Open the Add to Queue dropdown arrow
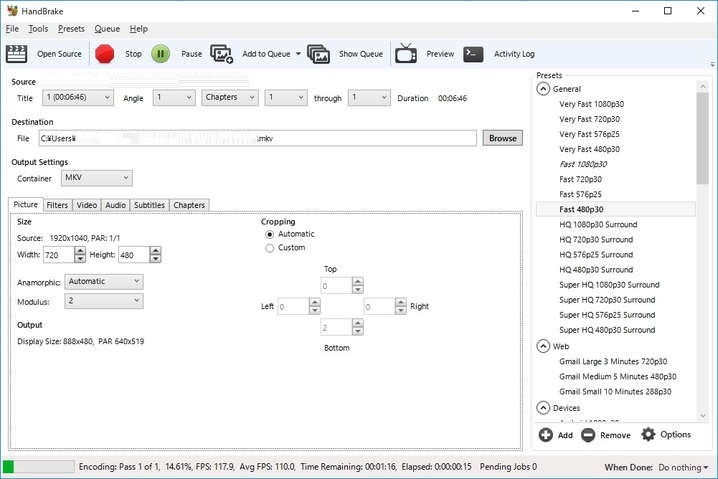 tap(298, 54)
